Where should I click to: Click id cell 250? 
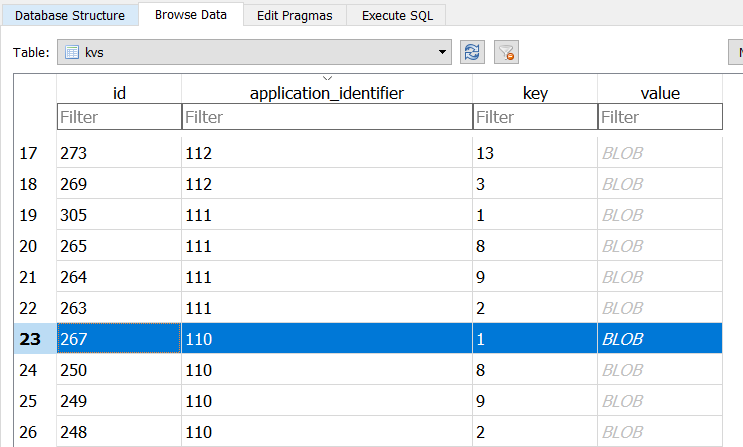[119, 370]
